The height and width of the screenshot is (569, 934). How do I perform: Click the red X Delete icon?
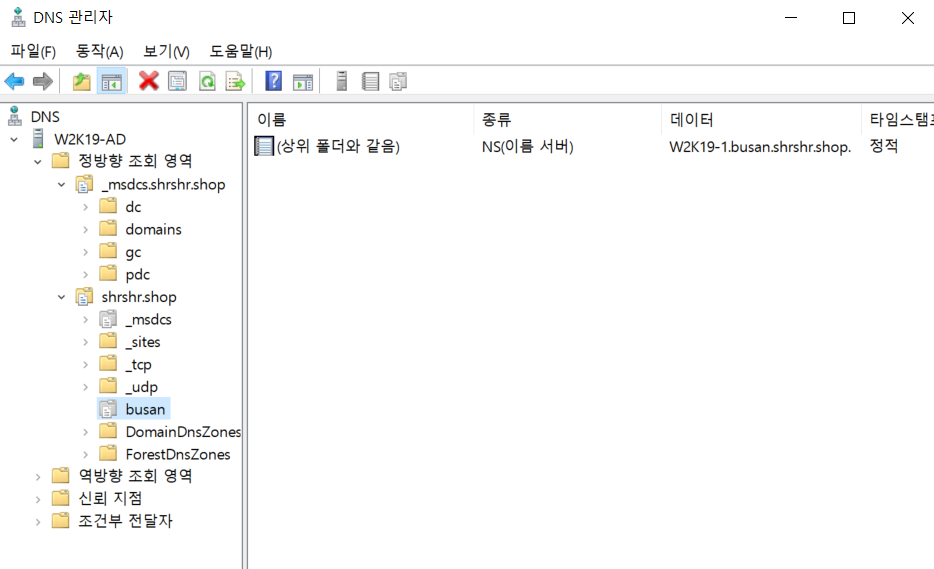click(x=148, y=81)
